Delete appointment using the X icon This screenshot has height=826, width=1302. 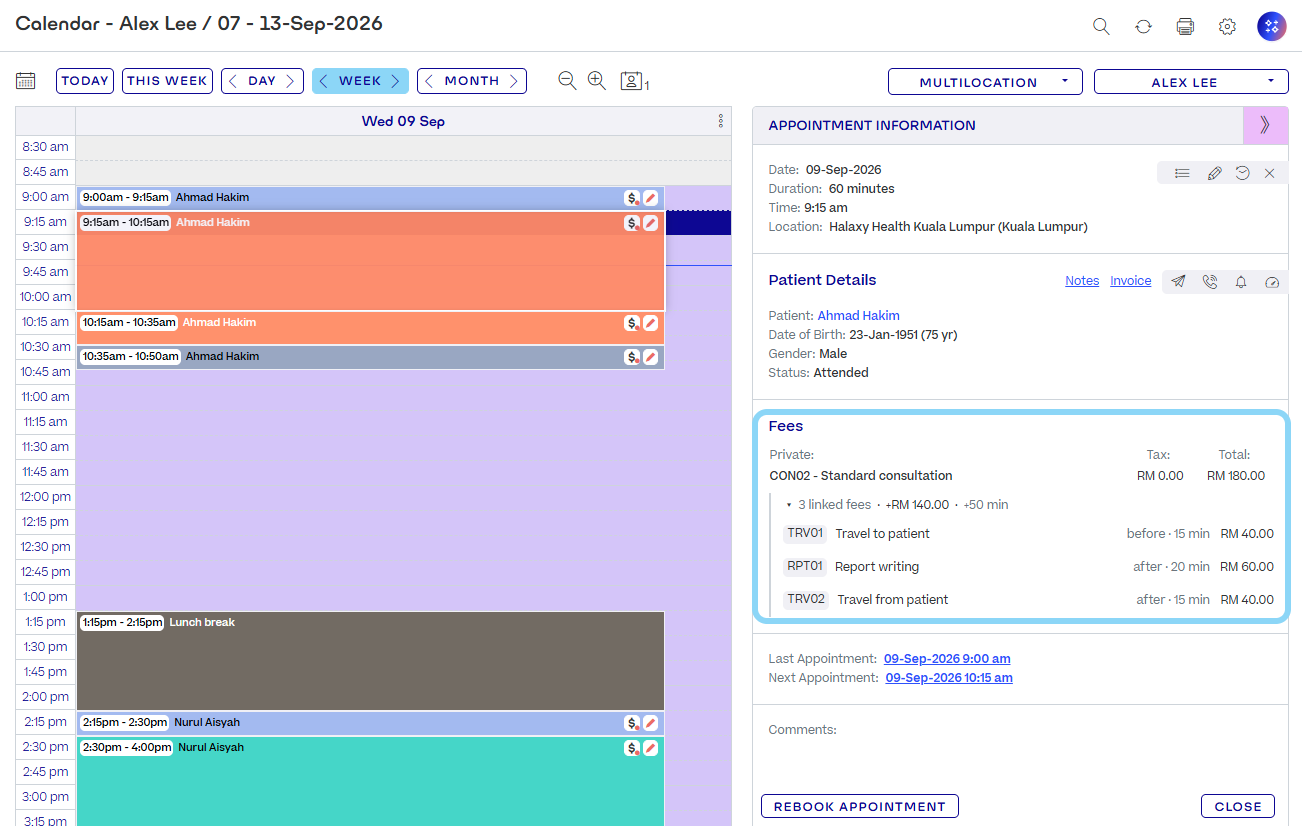tap(1270, 173)
